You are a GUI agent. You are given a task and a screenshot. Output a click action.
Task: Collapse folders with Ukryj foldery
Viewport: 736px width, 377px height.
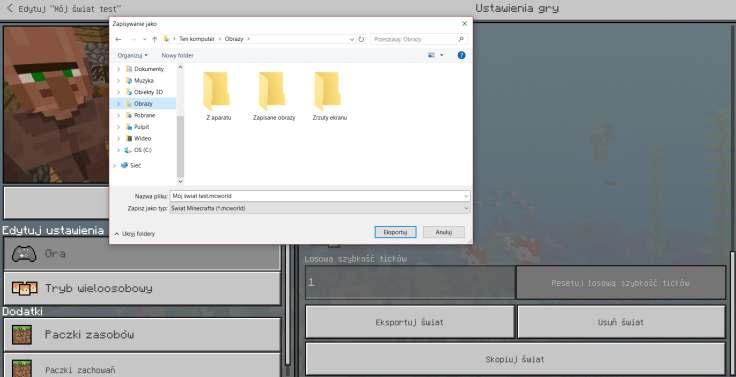click(135, 234)
